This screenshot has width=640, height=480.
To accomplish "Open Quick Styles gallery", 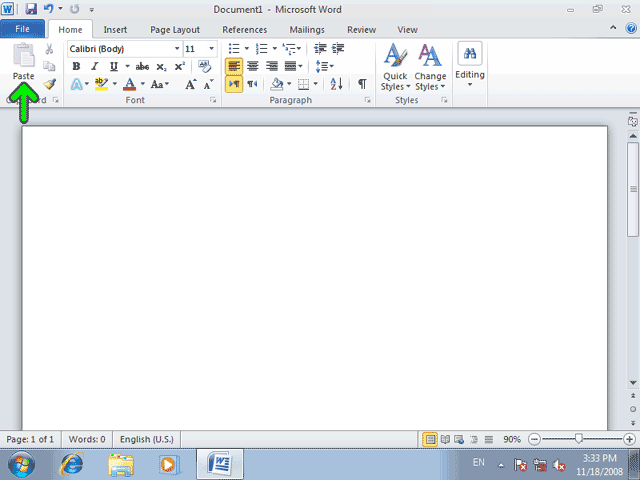I will [395, 67].
